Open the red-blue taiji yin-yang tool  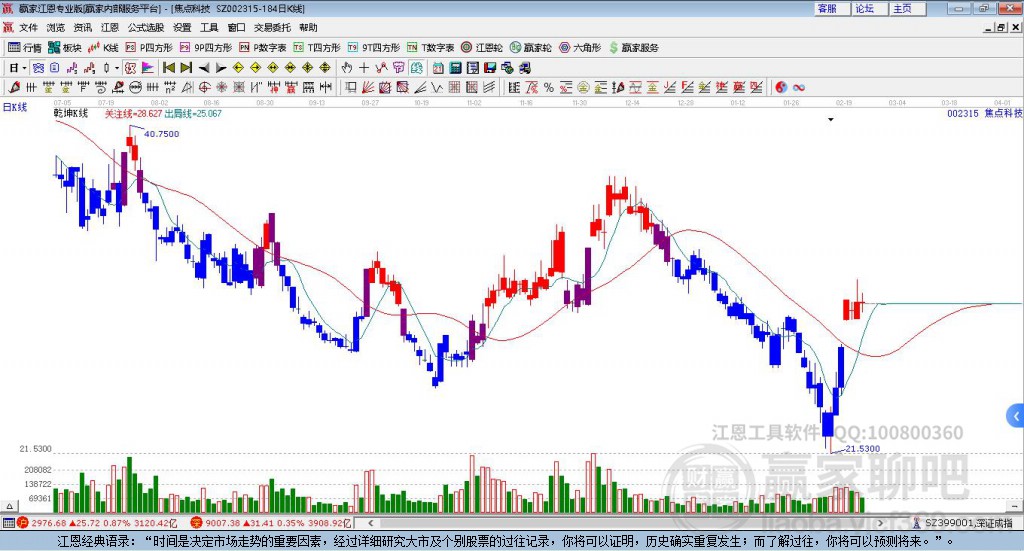point(782,87)
